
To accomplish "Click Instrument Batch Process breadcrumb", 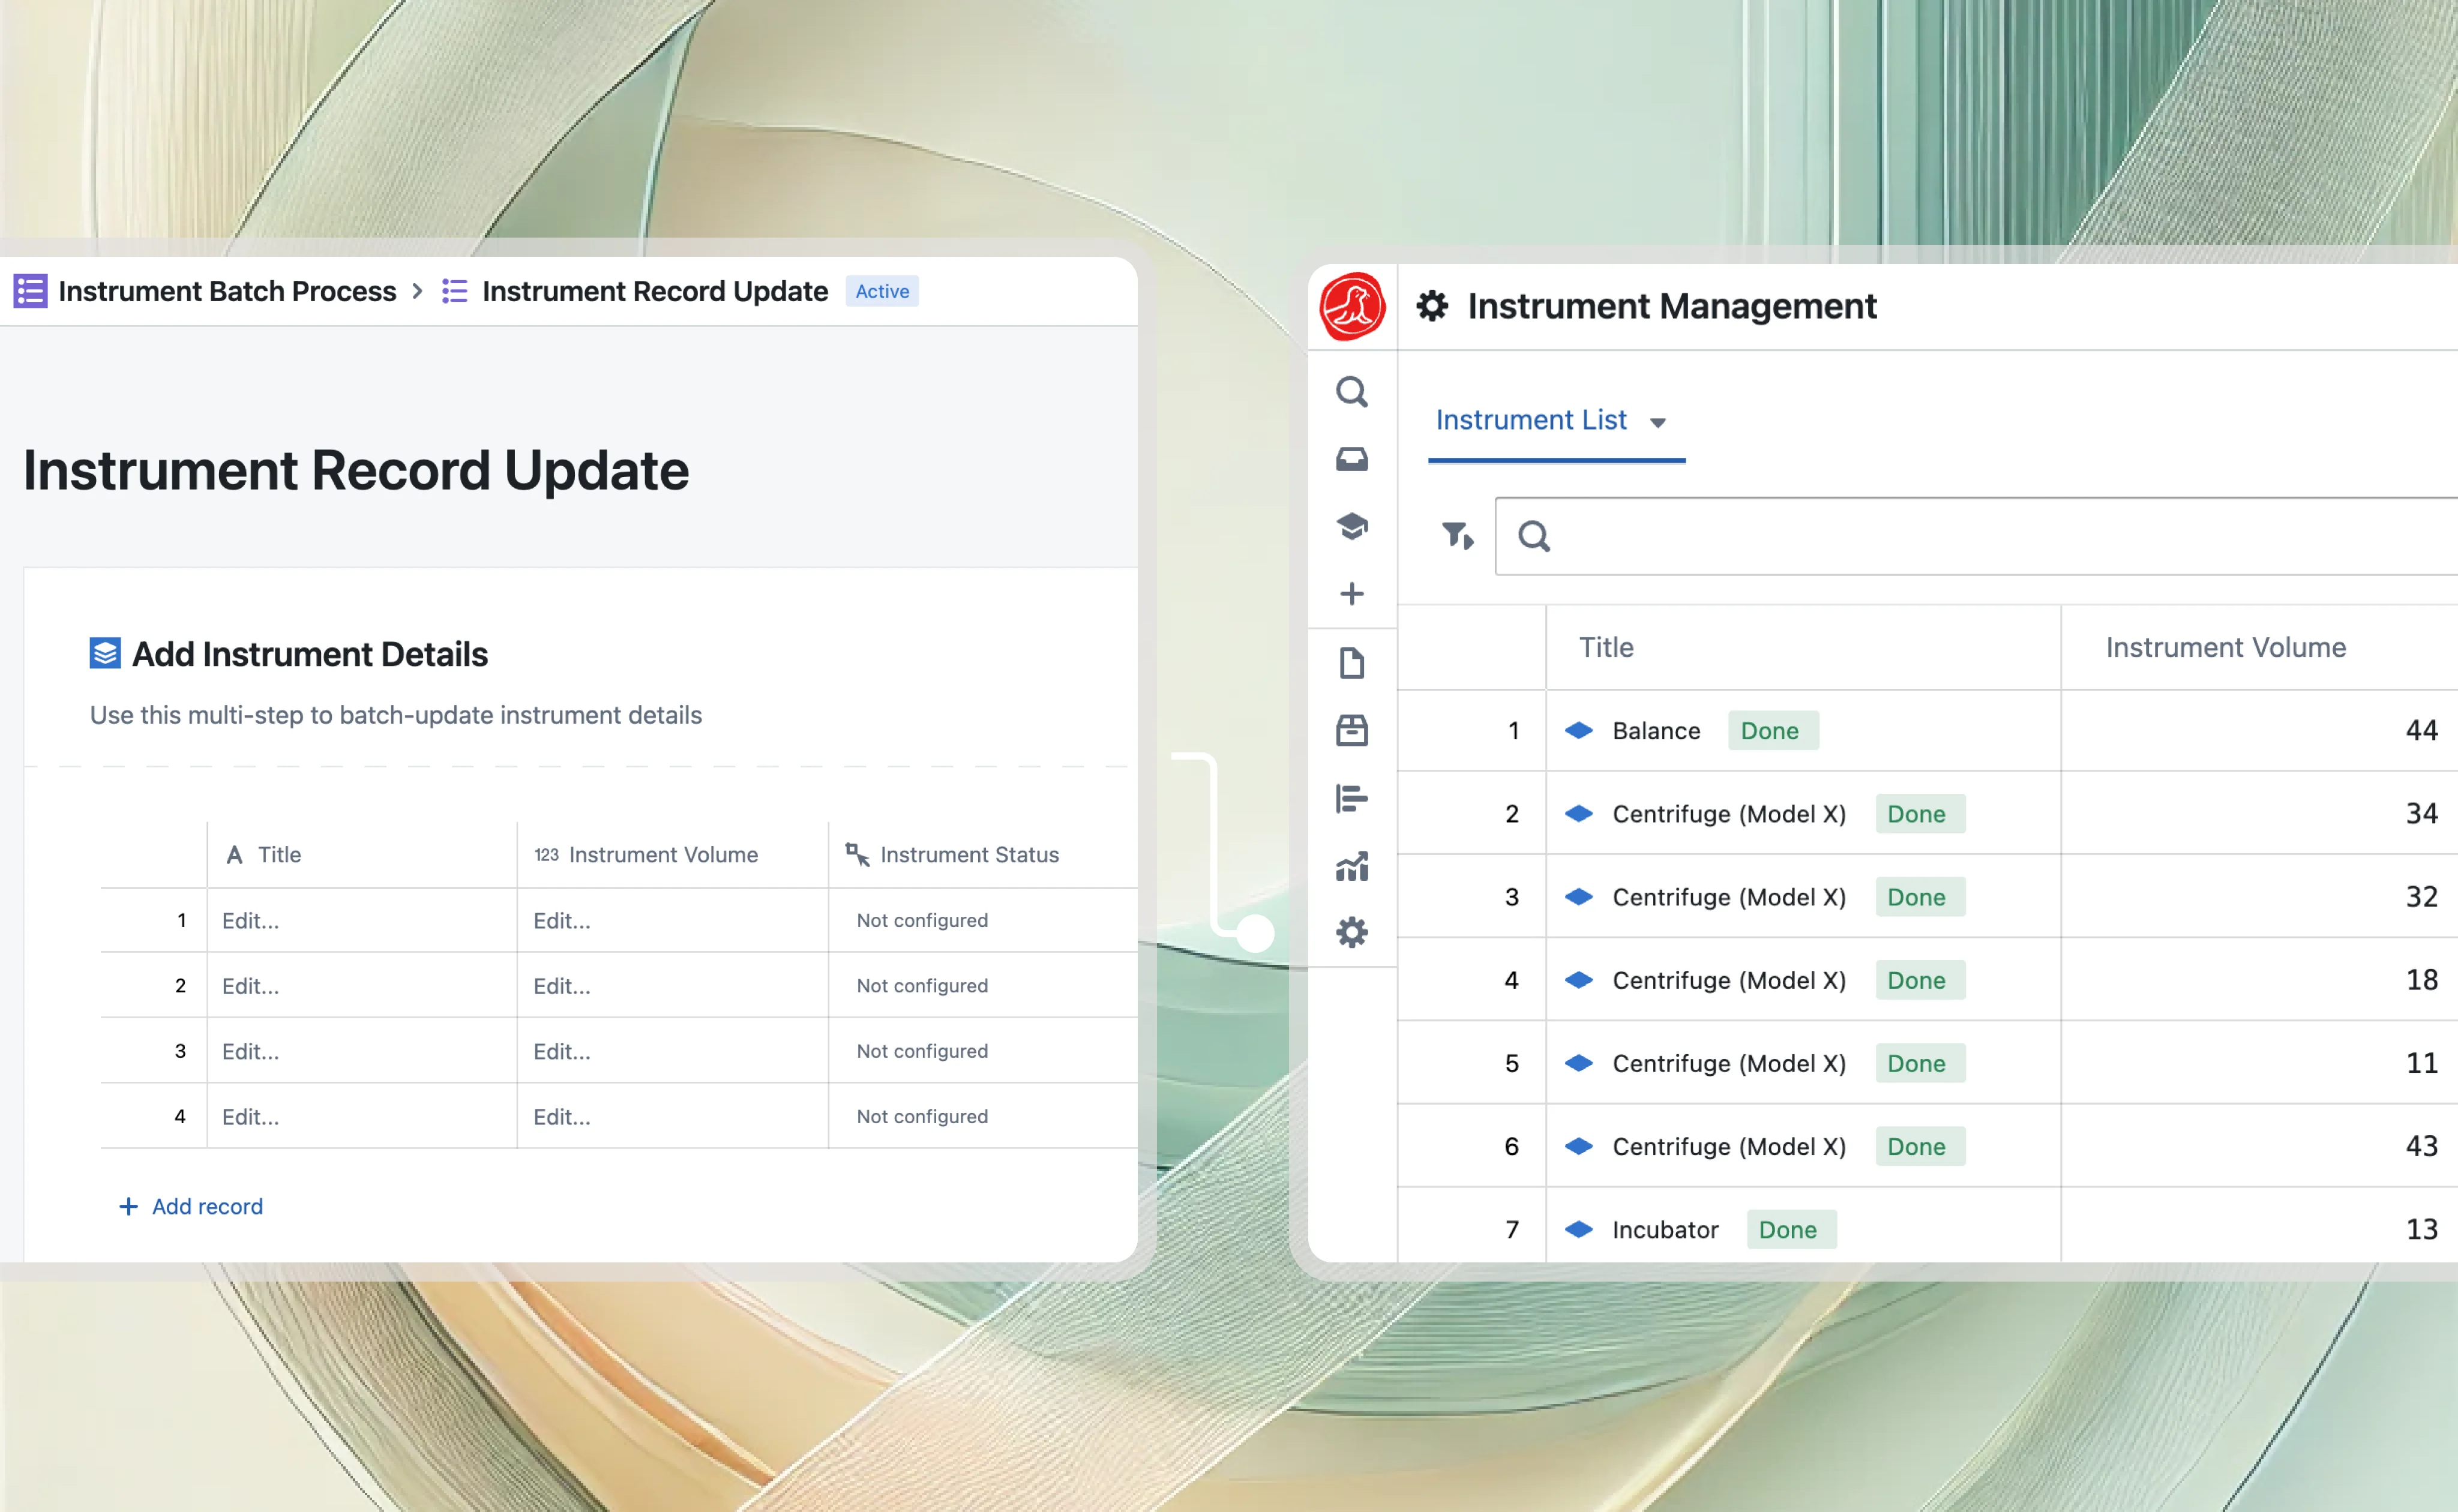I will (x=227, y=291).
